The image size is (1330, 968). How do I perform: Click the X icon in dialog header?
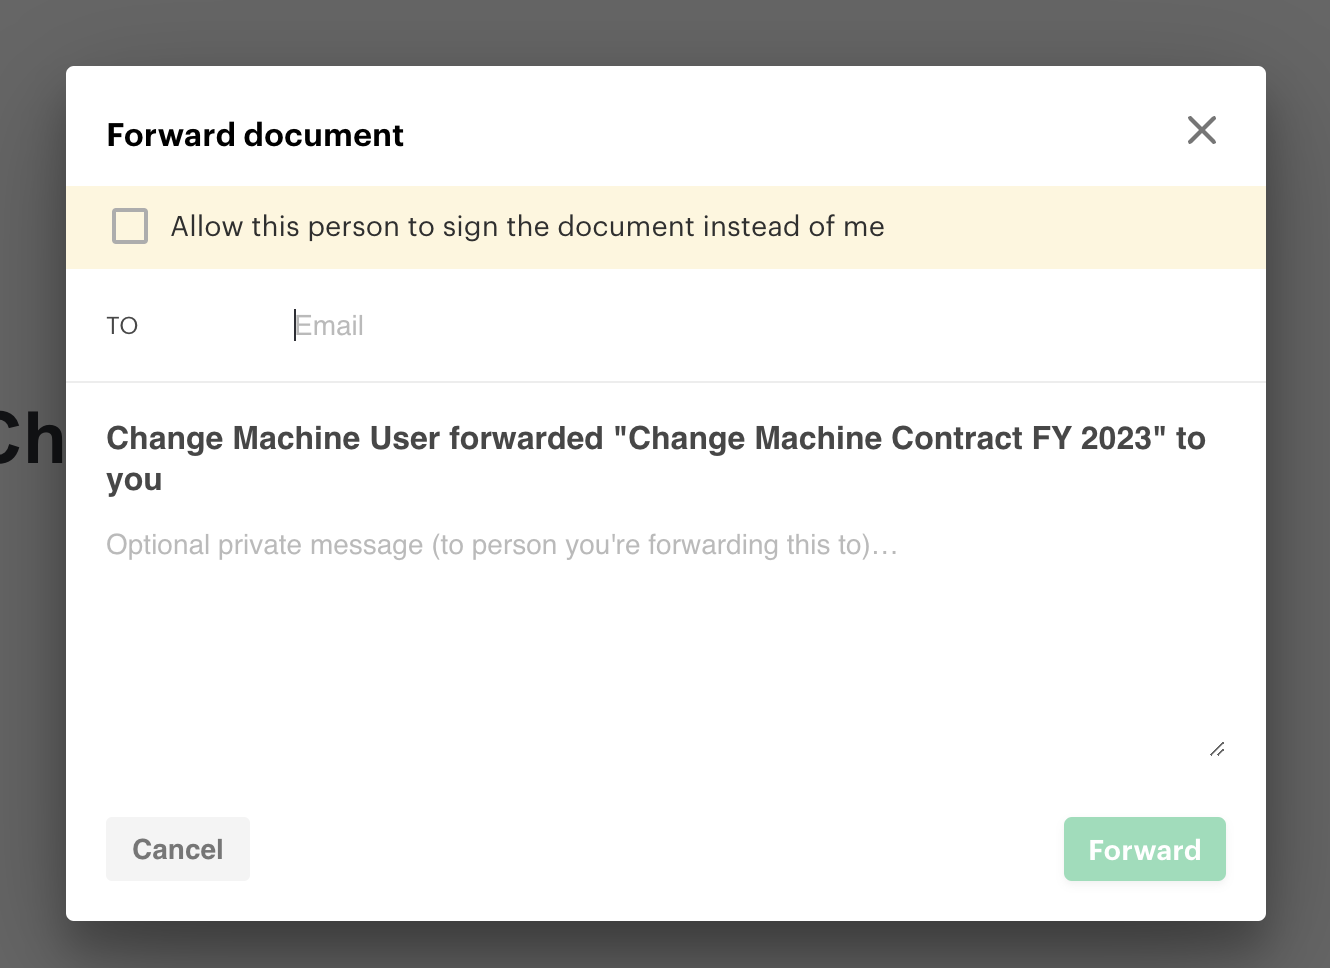(x=1201, y=130)
